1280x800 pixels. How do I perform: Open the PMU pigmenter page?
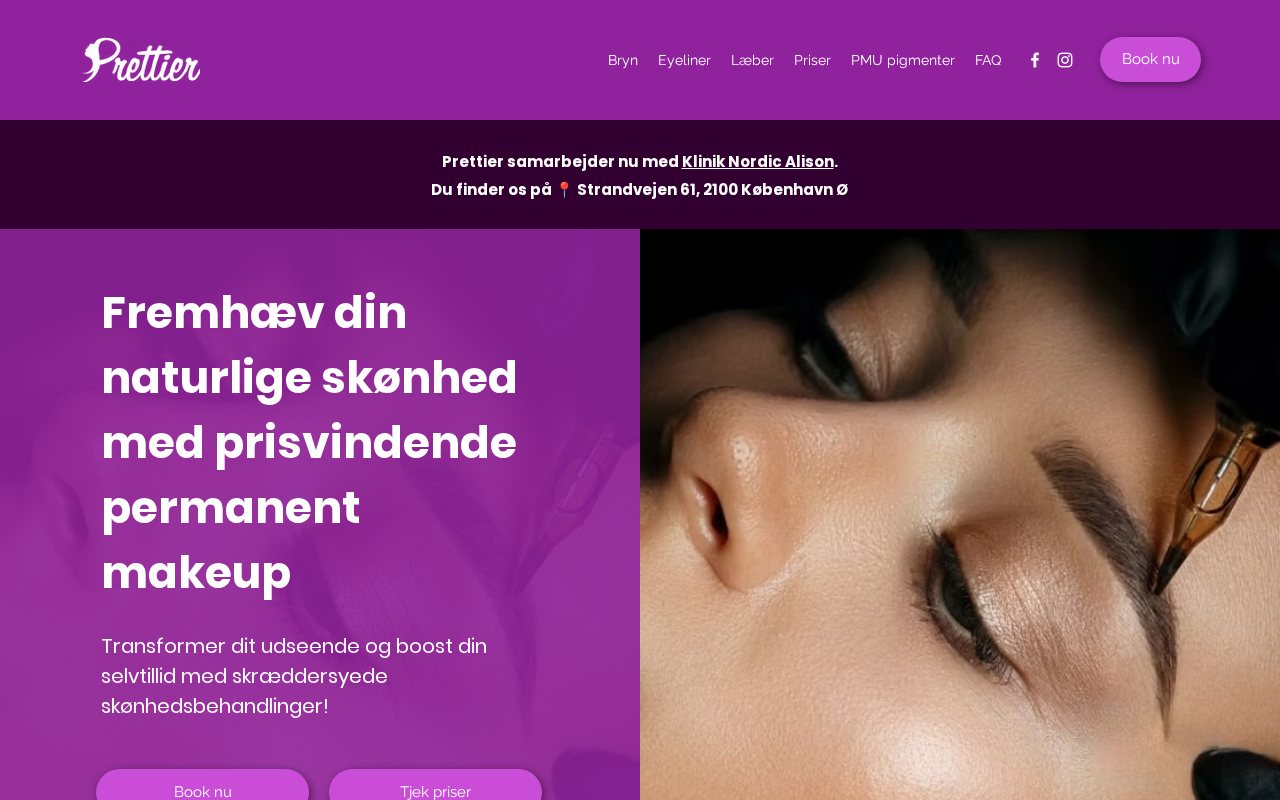pos(903,60)
